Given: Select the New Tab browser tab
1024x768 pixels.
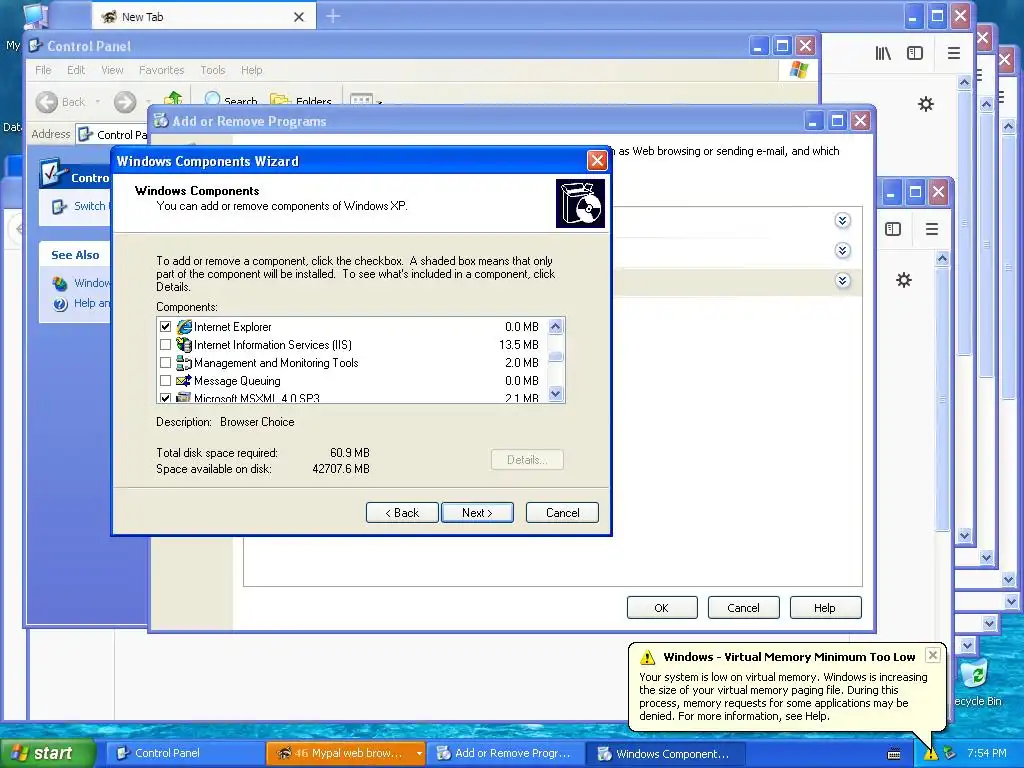Looking at the screenshot, I should (204, 16).
